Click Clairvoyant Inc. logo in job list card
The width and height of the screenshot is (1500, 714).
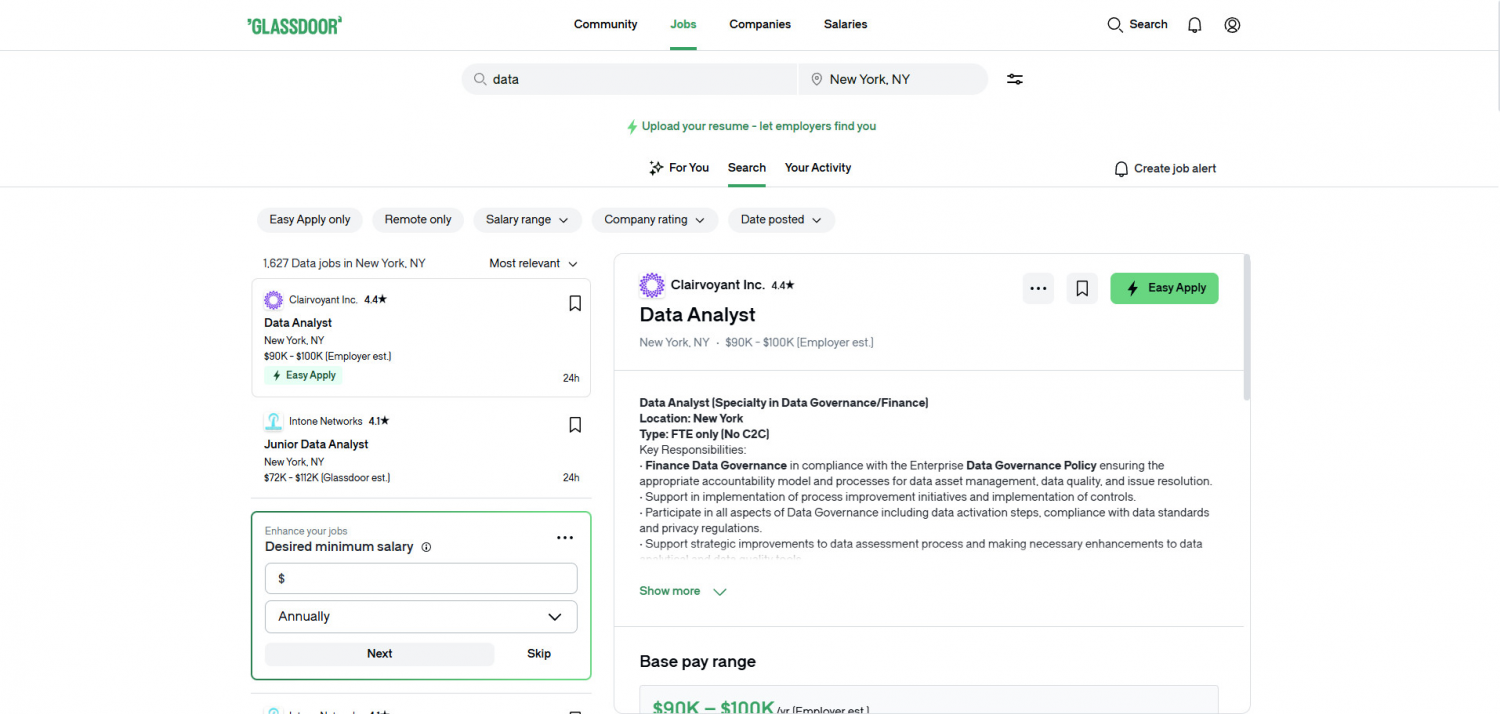[273, 300]
